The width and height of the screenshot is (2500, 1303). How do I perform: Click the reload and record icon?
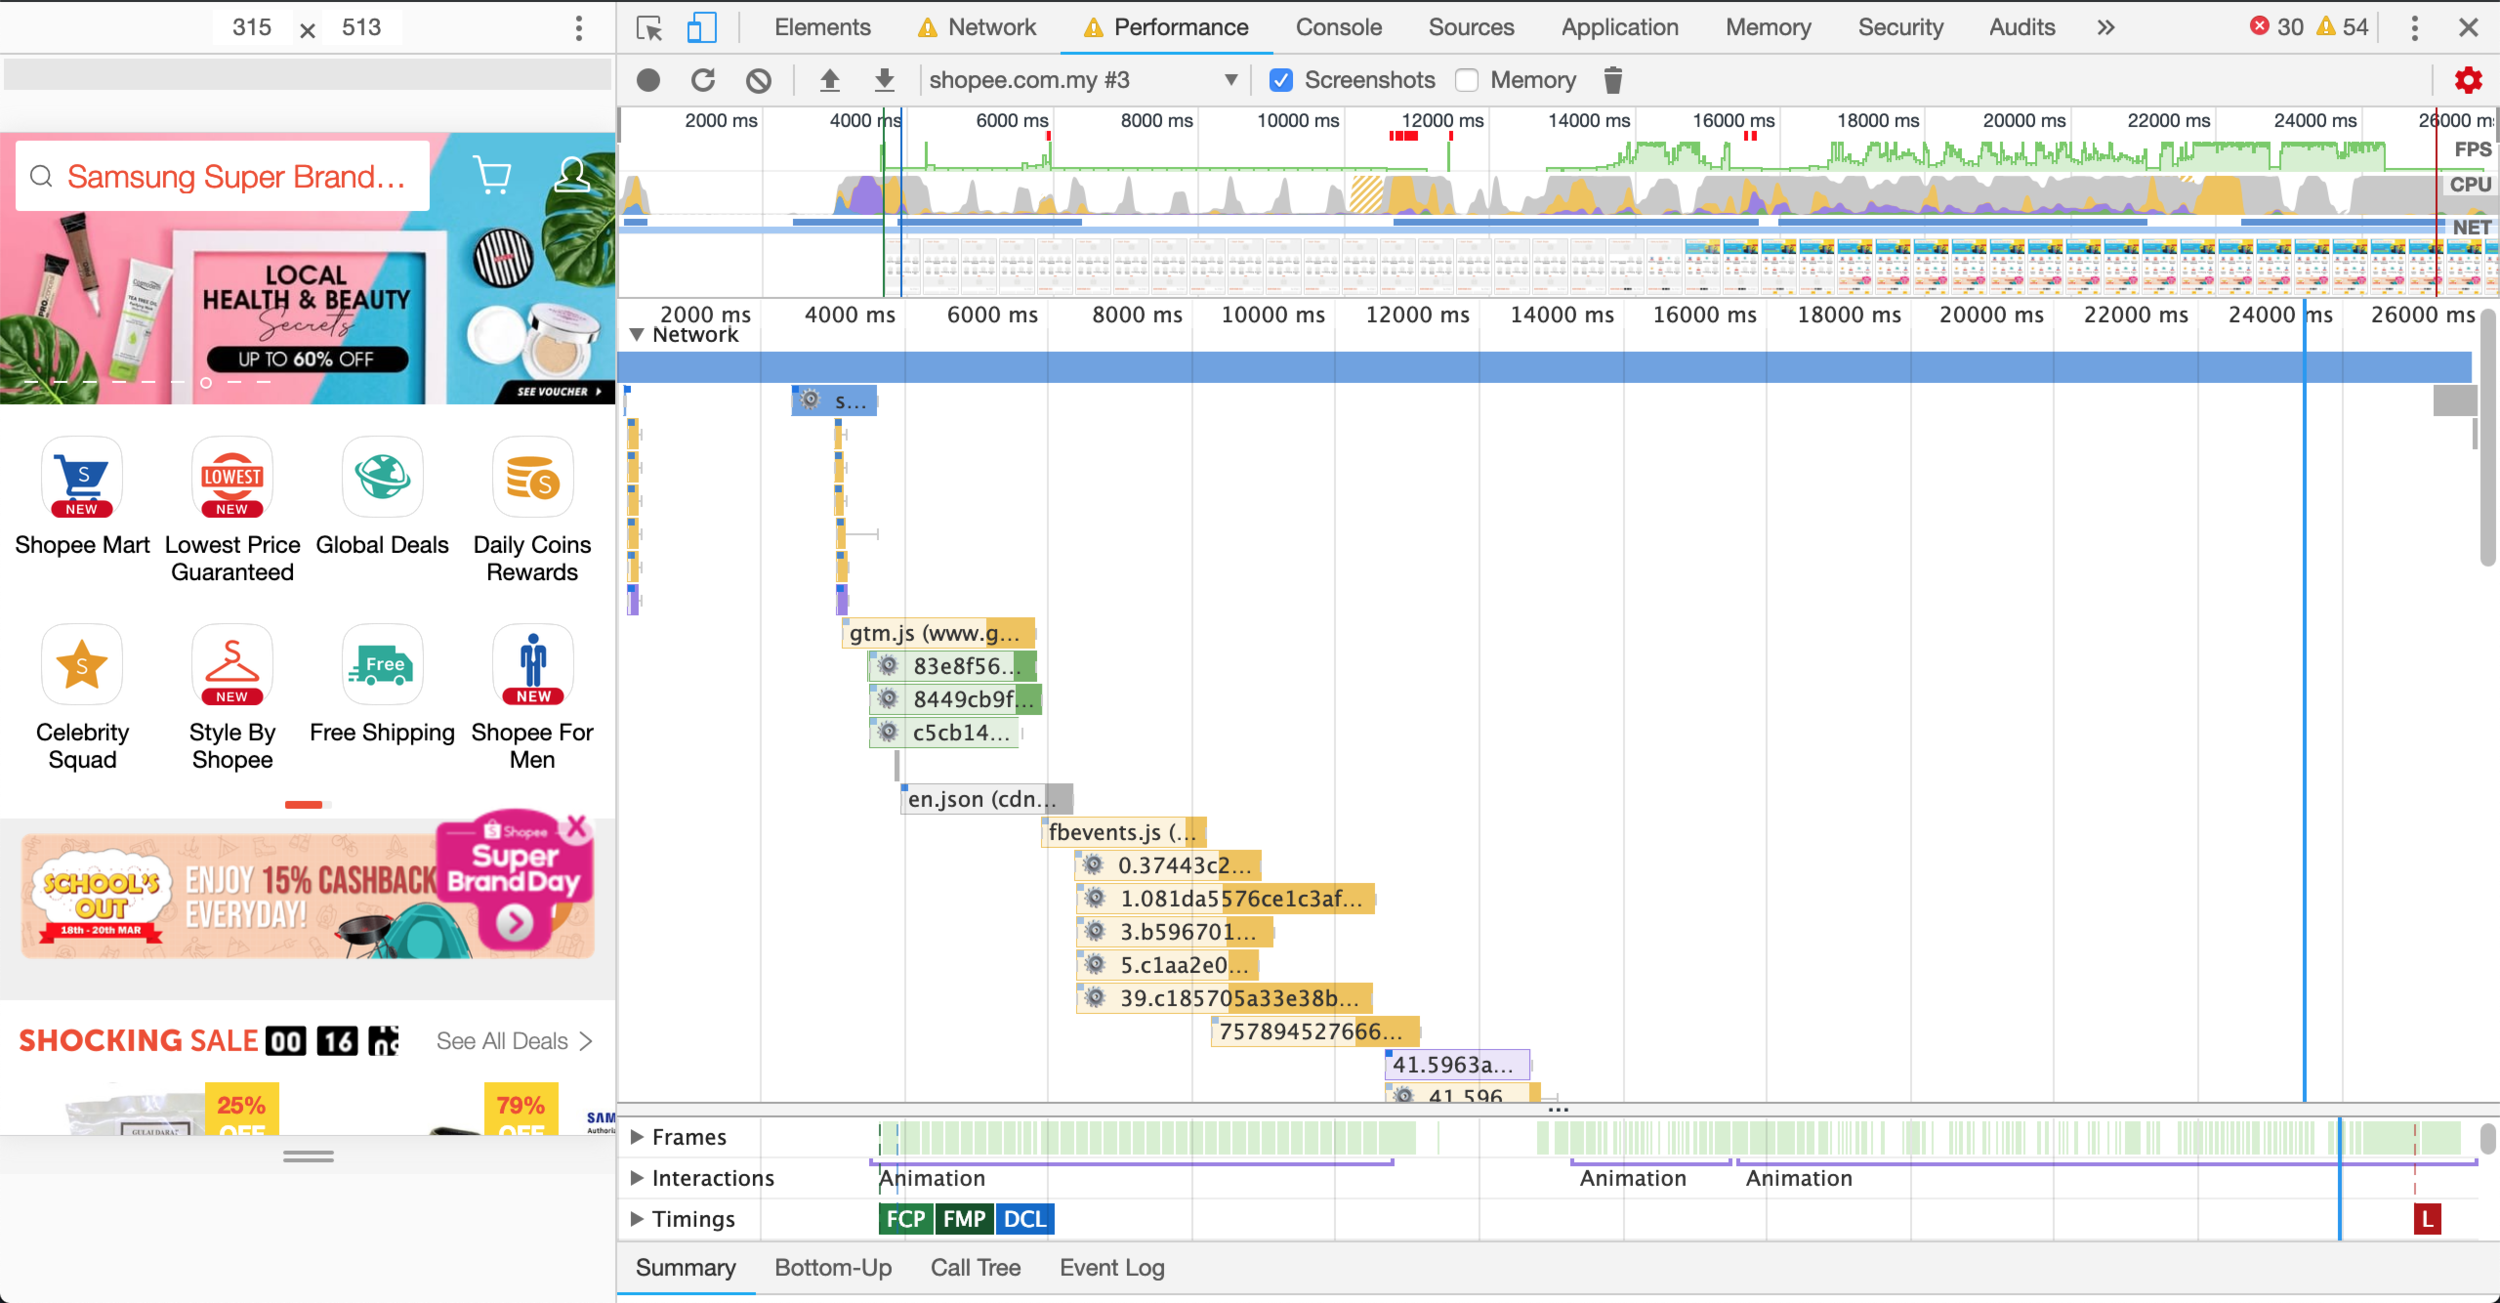(703, 80)
